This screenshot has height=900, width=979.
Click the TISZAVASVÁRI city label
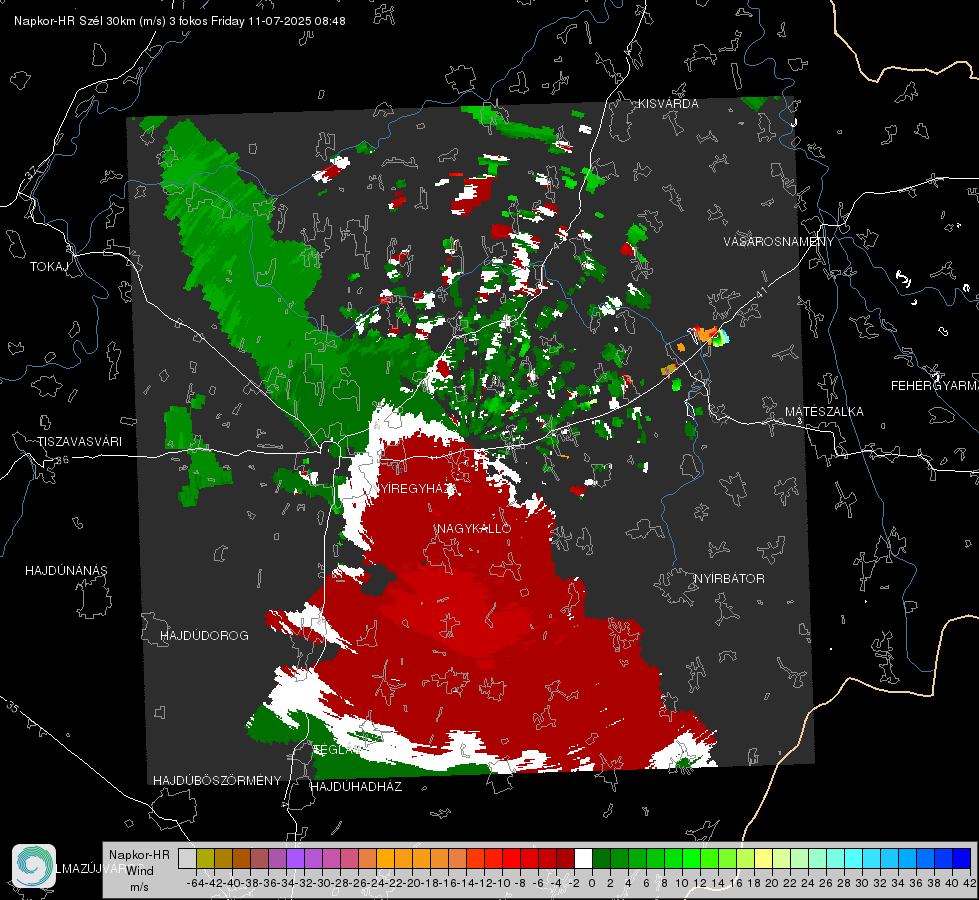(x=79, y=442)
